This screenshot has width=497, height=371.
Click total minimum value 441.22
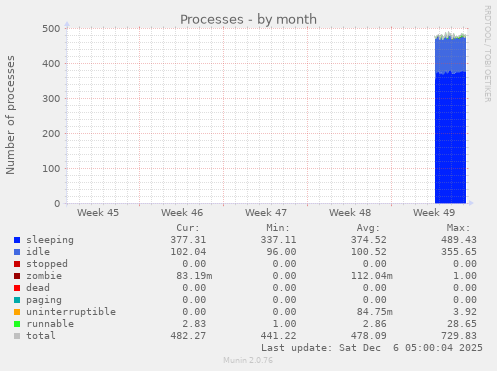pos(278,336)
